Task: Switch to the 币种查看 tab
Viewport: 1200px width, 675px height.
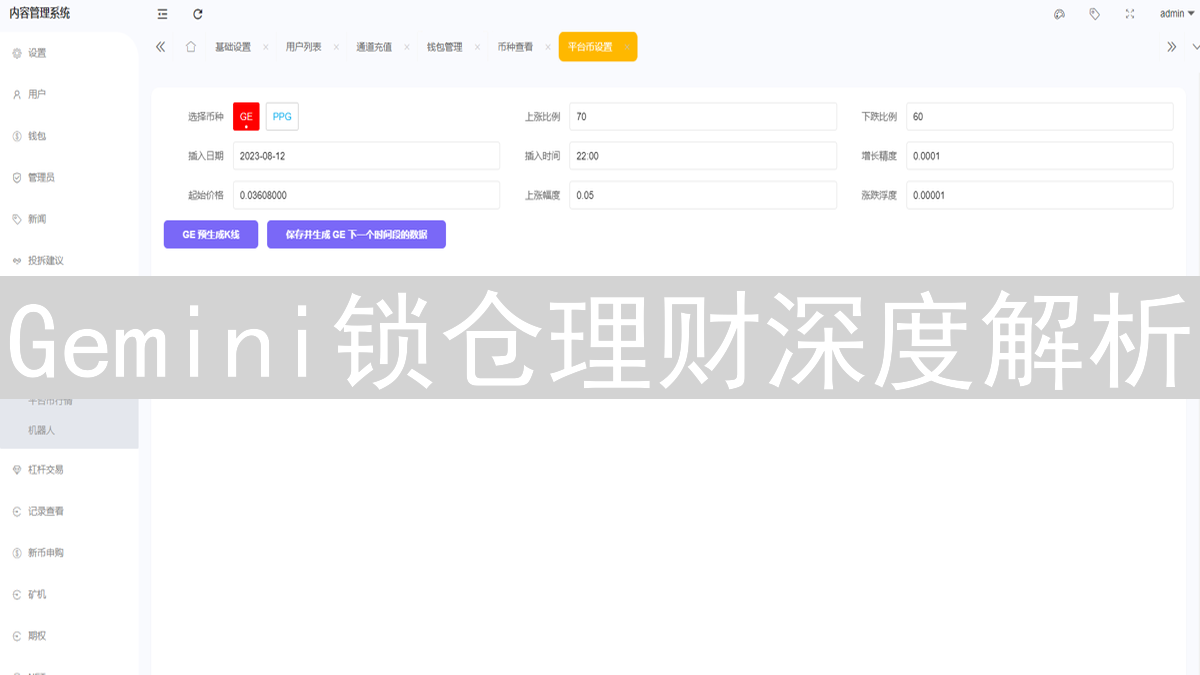Action: (x=515, y=47)
